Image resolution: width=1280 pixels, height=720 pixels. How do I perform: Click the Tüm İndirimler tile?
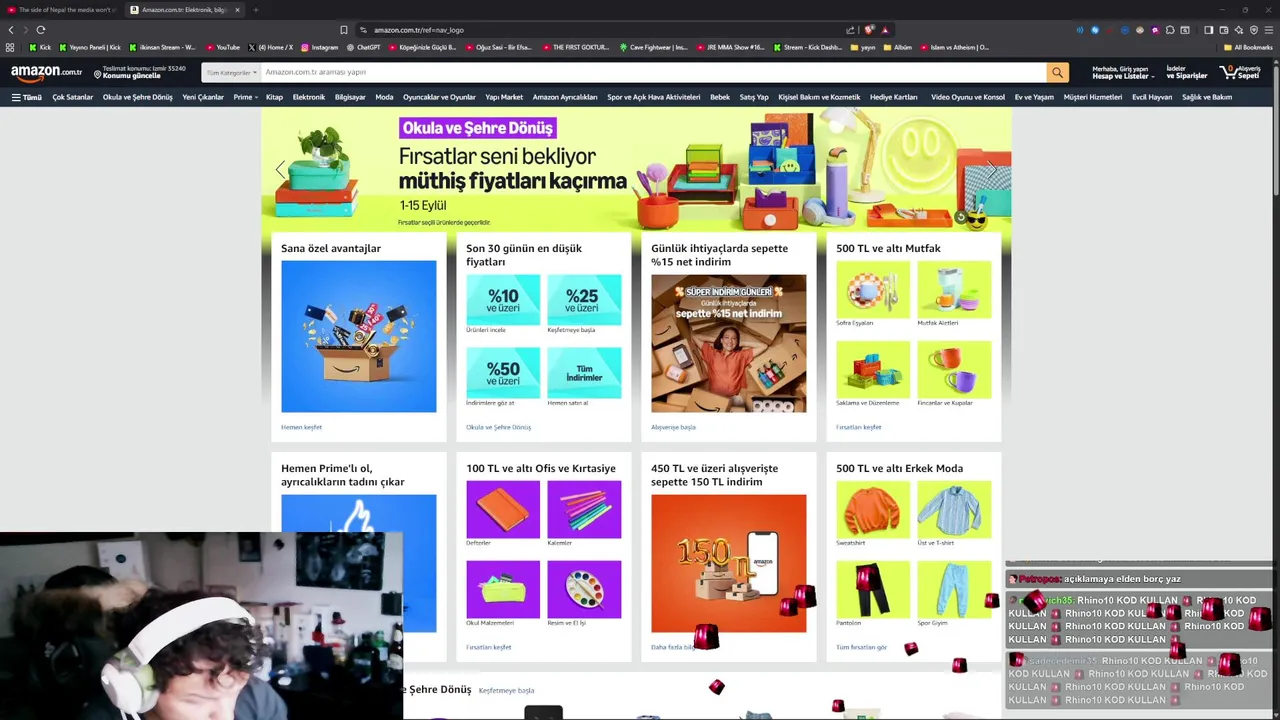(x=584, y=371)
